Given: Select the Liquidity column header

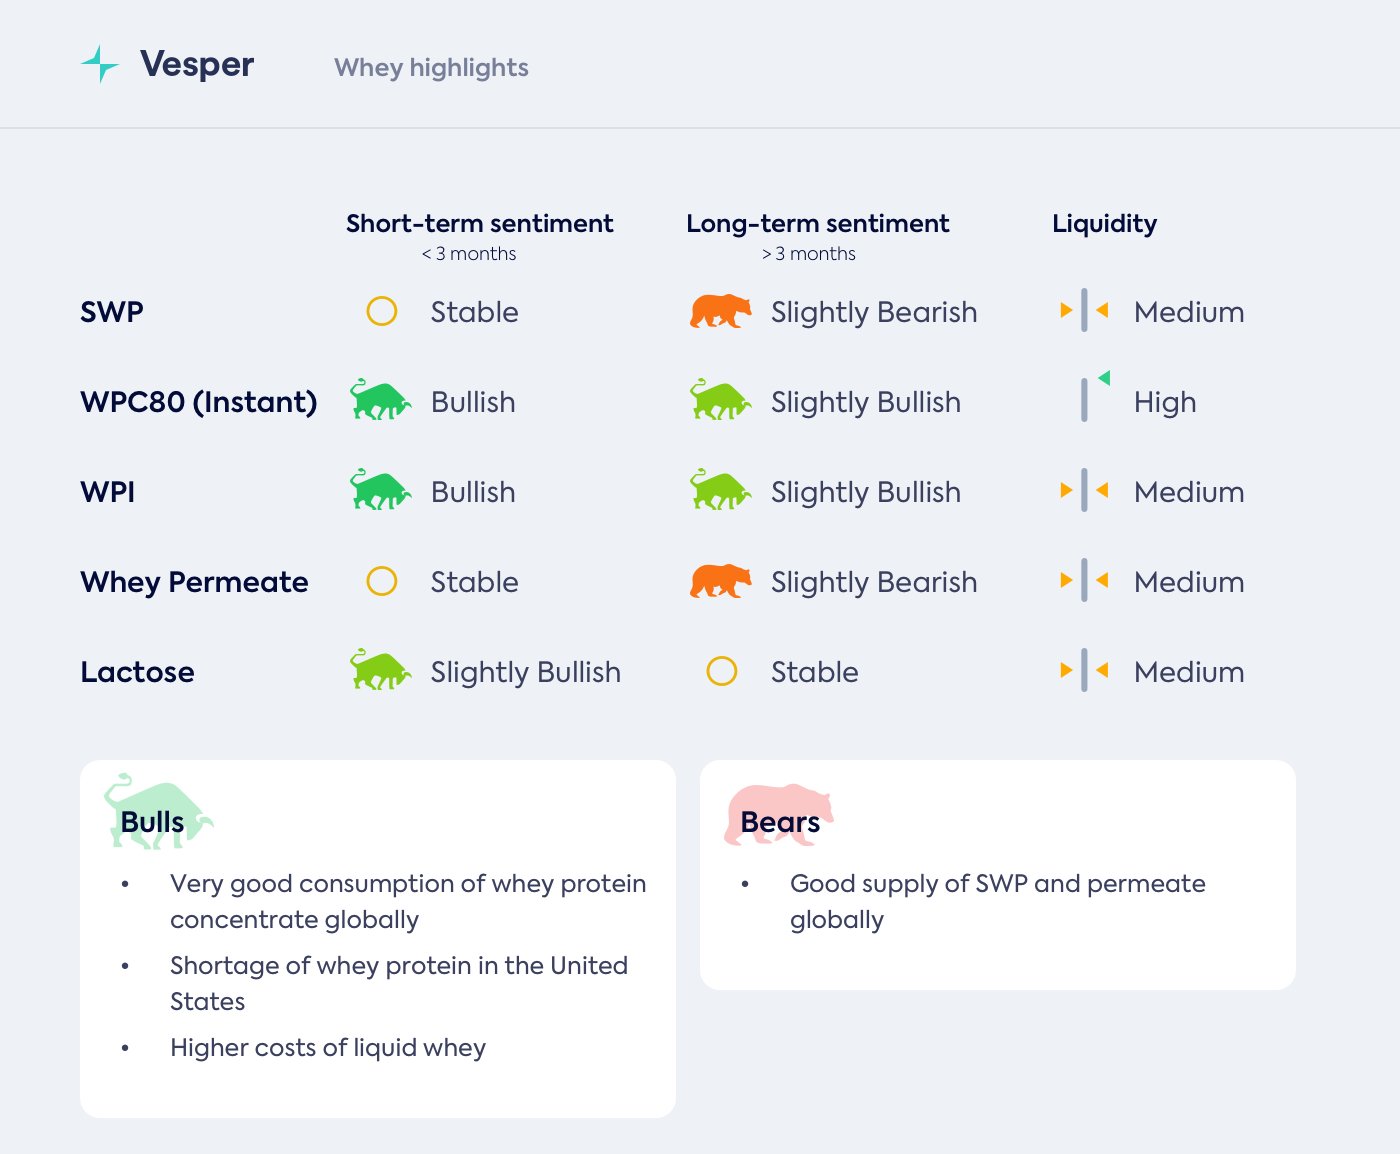Looking at the screenshot, I should coord(1104,223).
